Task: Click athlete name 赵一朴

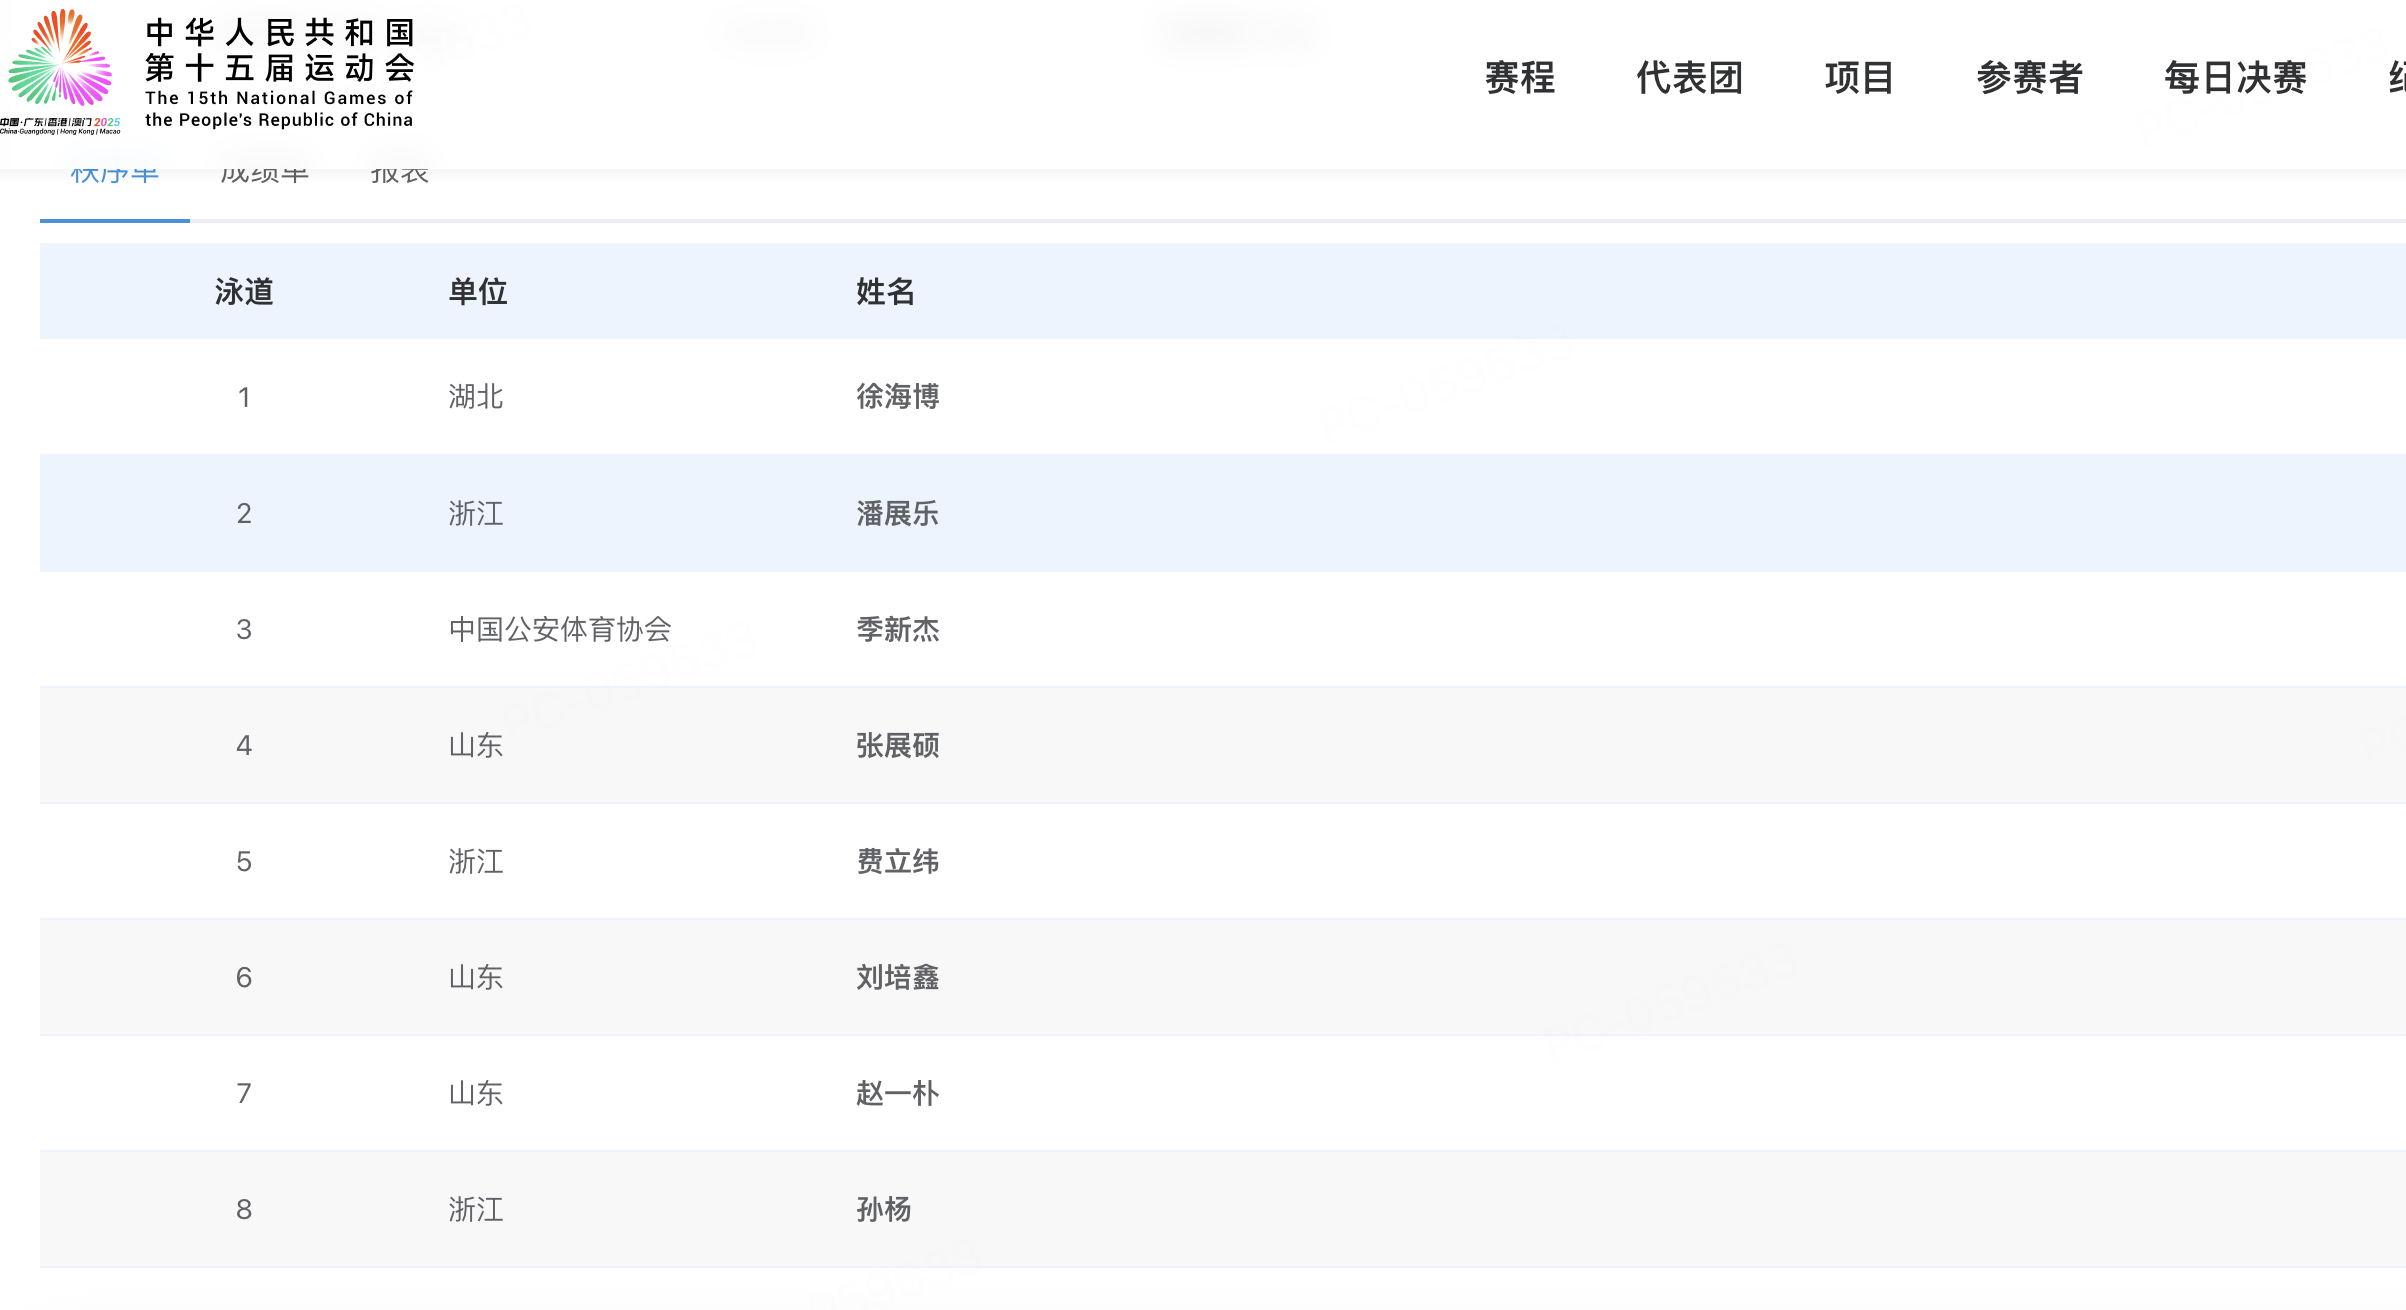Action: [897, 1094]
